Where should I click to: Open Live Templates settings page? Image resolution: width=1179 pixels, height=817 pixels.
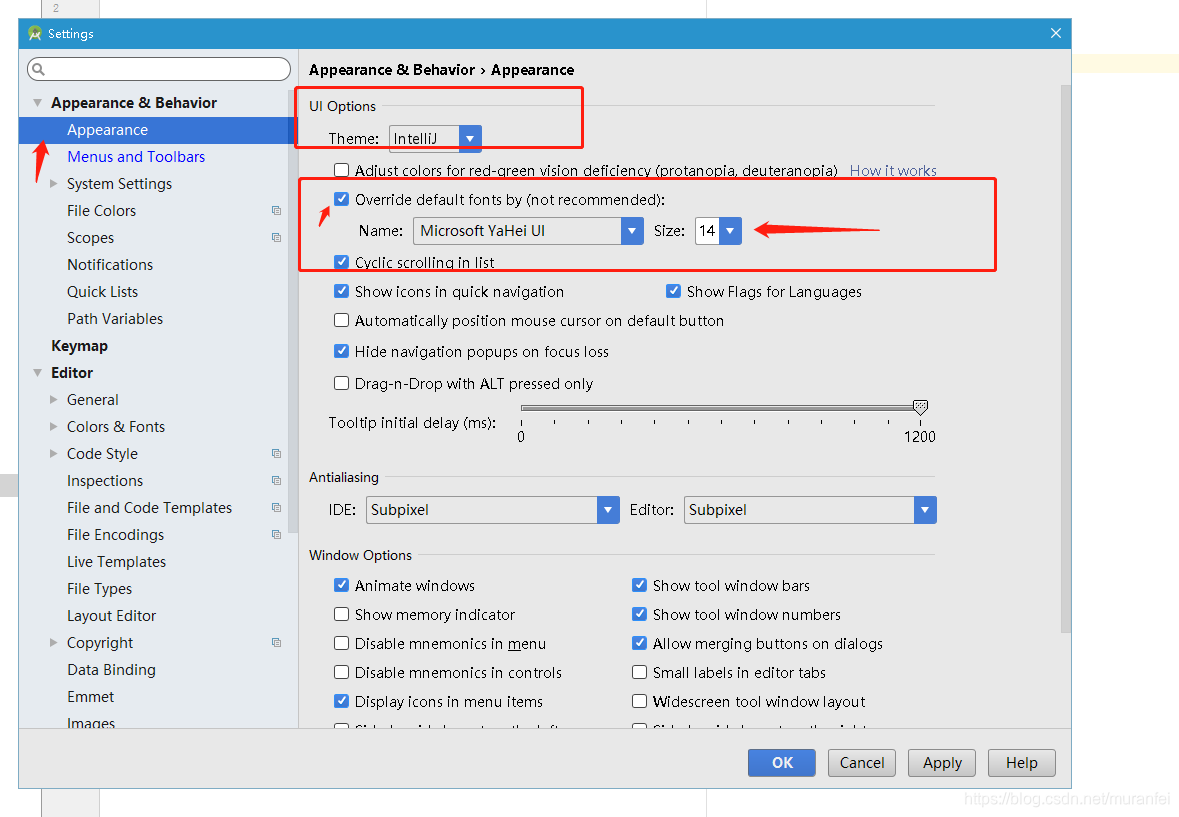[117, 561]
